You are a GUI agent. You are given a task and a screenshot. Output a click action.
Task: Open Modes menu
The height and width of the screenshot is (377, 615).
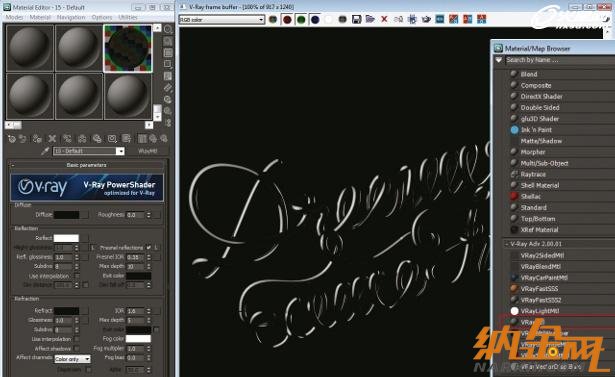click(15, 17)
